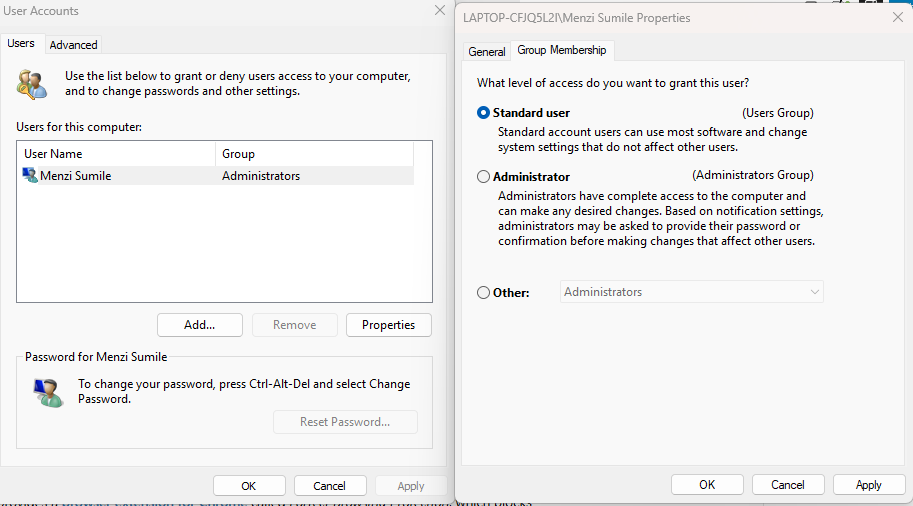This screenshot has height=506, width=913.
Task: Click the User Name column header
Action: (116, 154)
